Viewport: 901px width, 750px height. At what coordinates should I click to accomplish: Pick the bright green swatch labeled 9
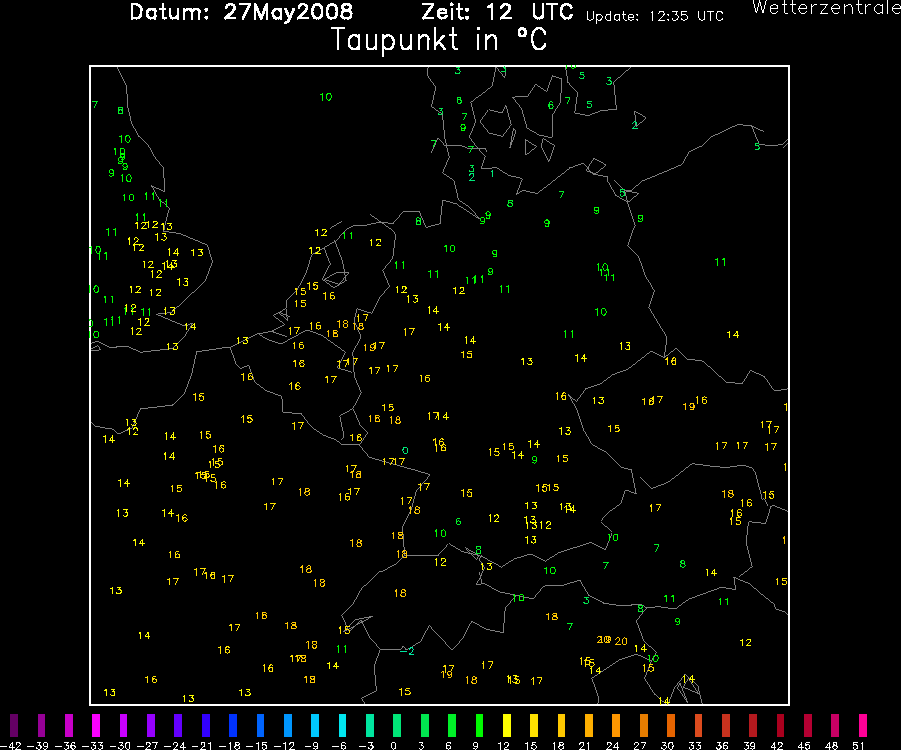pyautogui.click(x=479, y=725)
